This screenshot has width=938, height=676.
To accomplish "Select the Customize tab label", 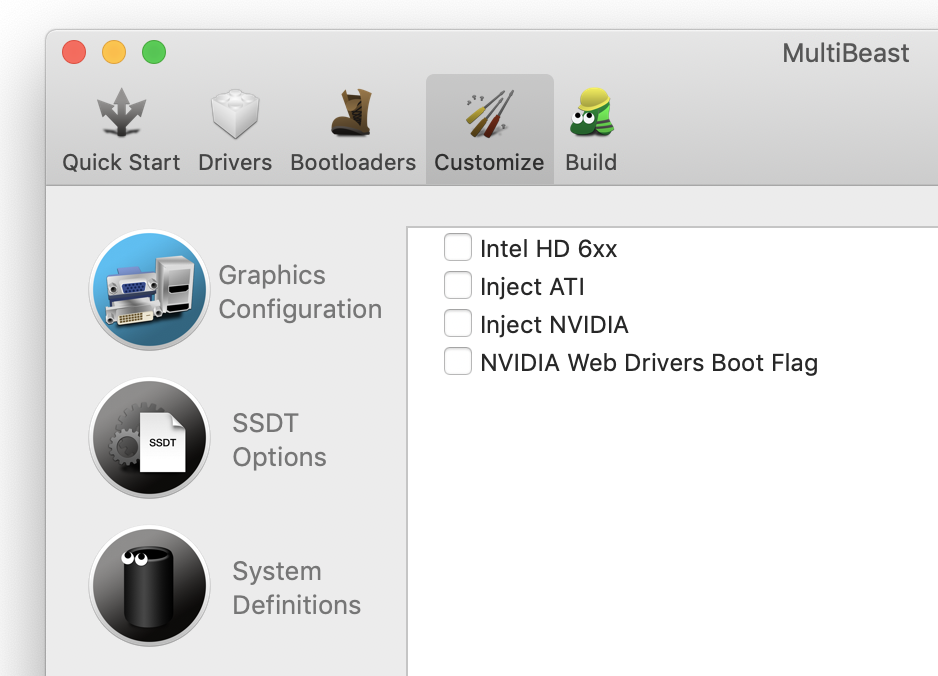I will [489, 162].
